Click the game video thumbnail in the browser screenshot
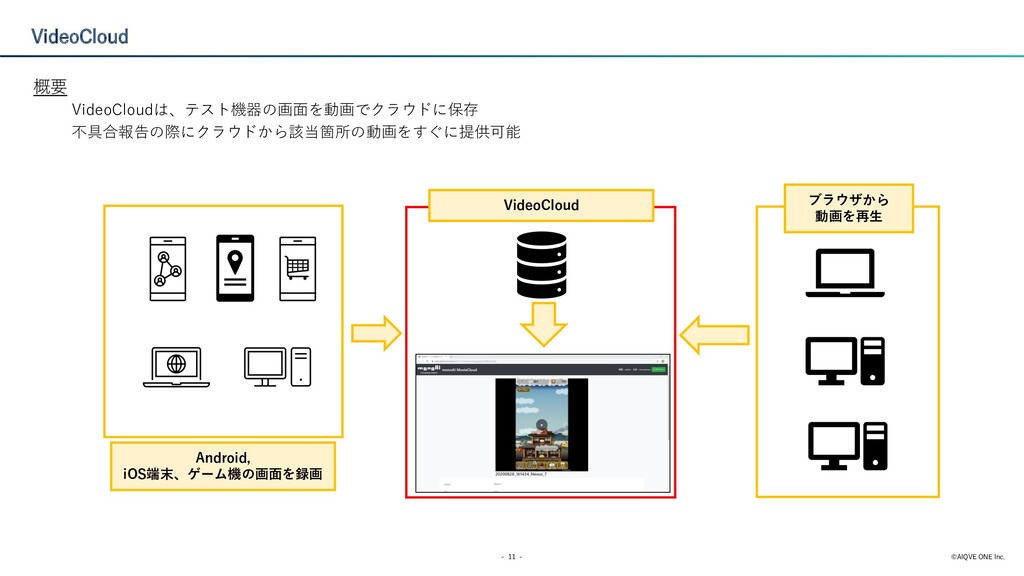The height and width of the screenshot is (576, 1024). click(x=541, y=424)
